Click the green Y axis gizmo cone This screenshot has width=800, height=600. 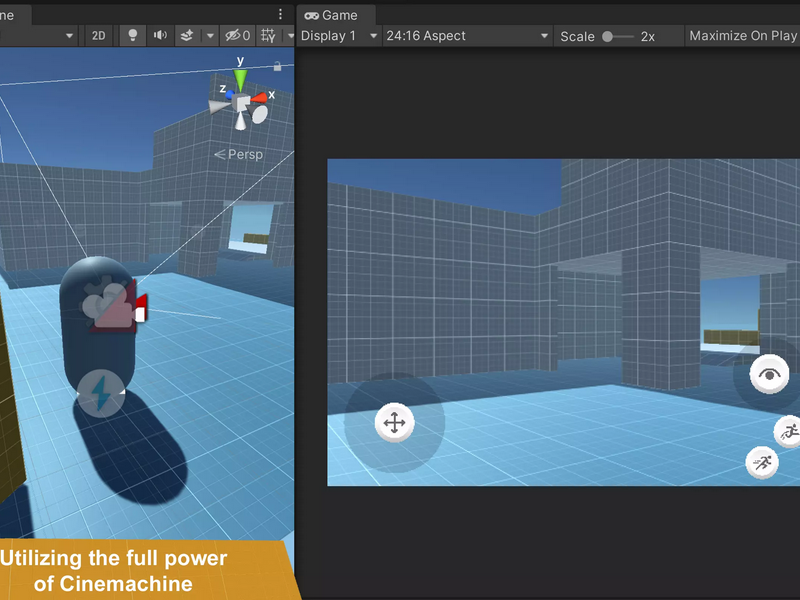[x=240, y=80]
